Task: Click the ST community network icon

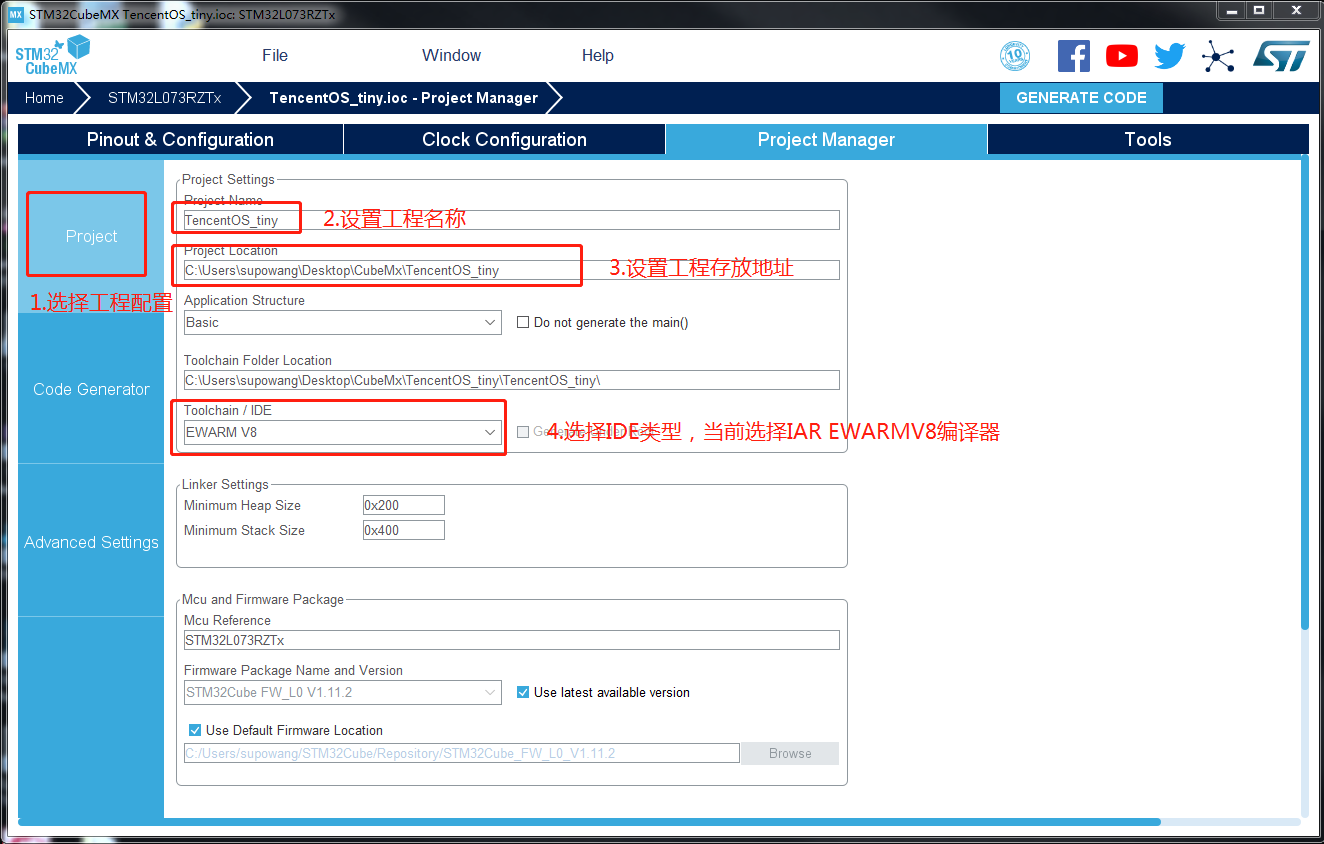Action: point(1217,56)
